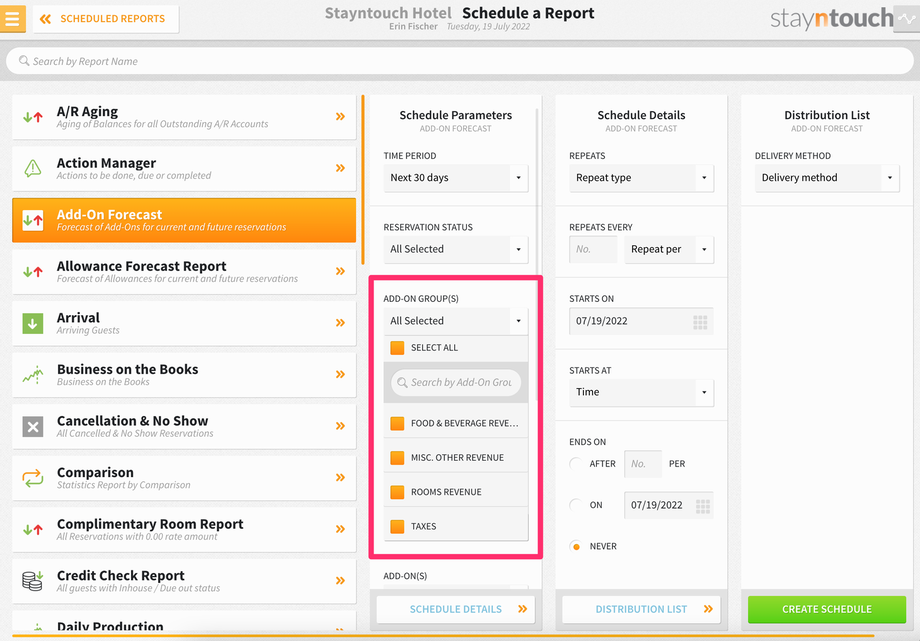Open the Ends On calendar icon
This screenshot has height=641, width=920.
[702, 506]
